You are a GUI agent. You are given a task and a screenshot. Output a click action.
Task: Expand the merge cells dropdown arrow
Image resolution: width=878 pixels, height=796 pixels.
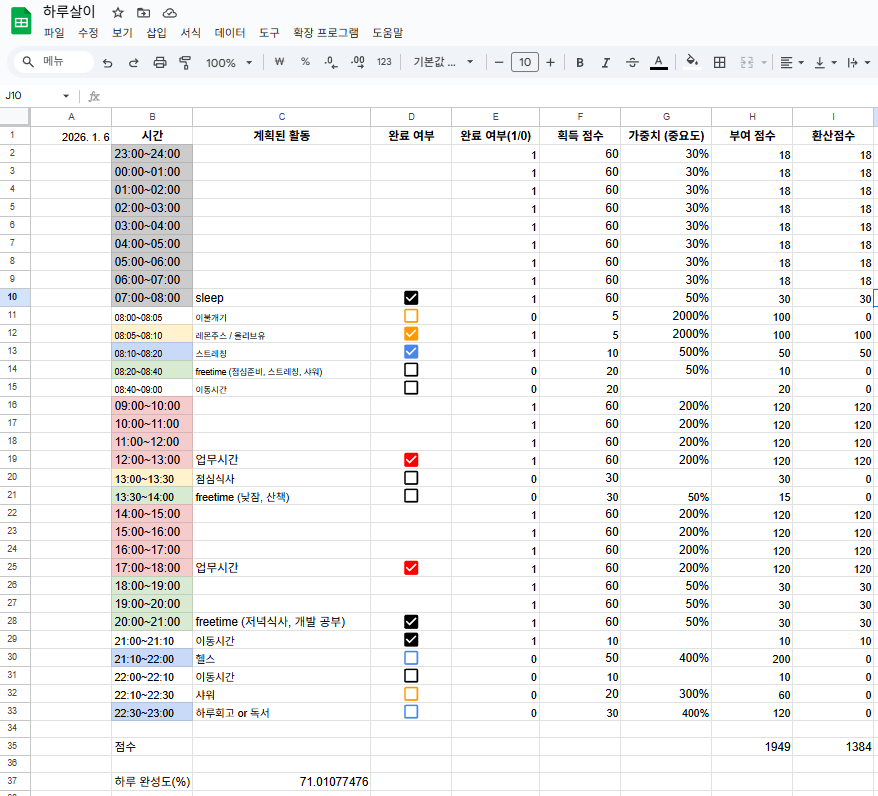pos(764,63)
